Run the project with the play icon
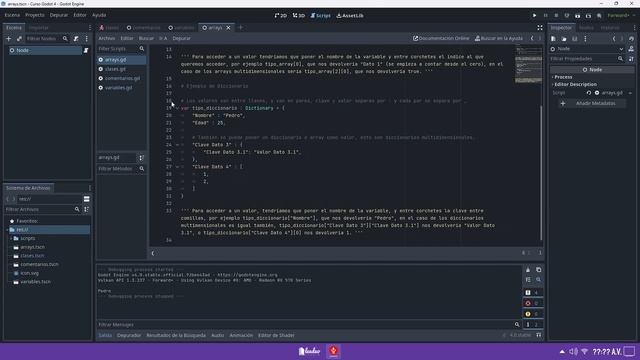 coord(534,16)
